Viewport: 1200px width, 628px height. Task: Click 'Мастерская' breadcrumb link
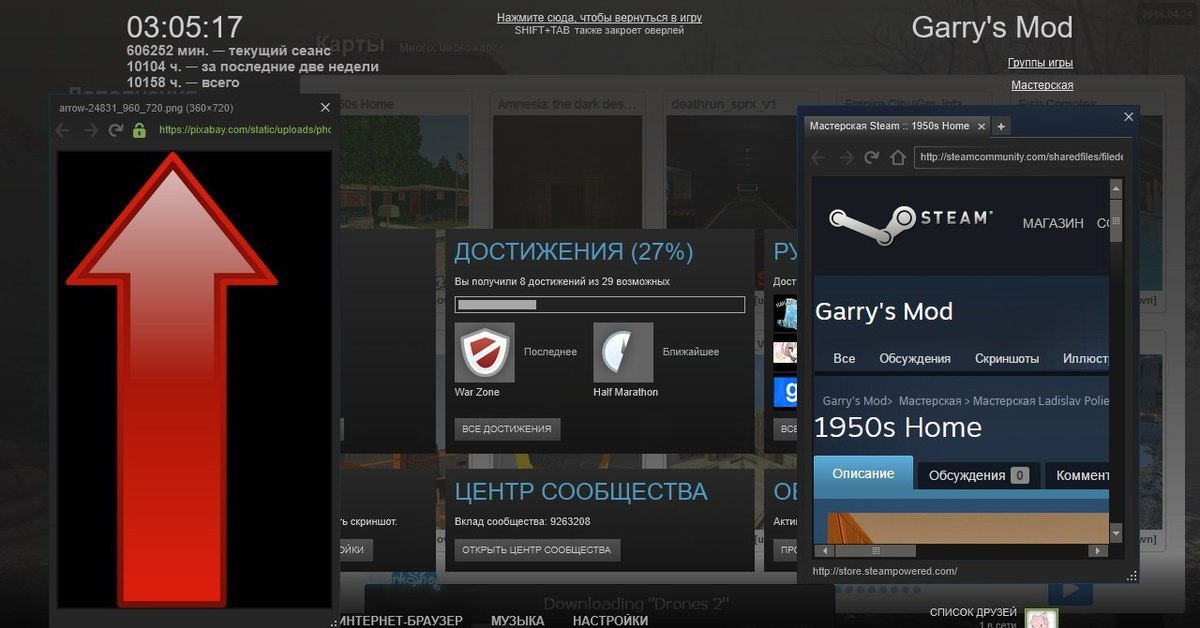click(929, 401)
